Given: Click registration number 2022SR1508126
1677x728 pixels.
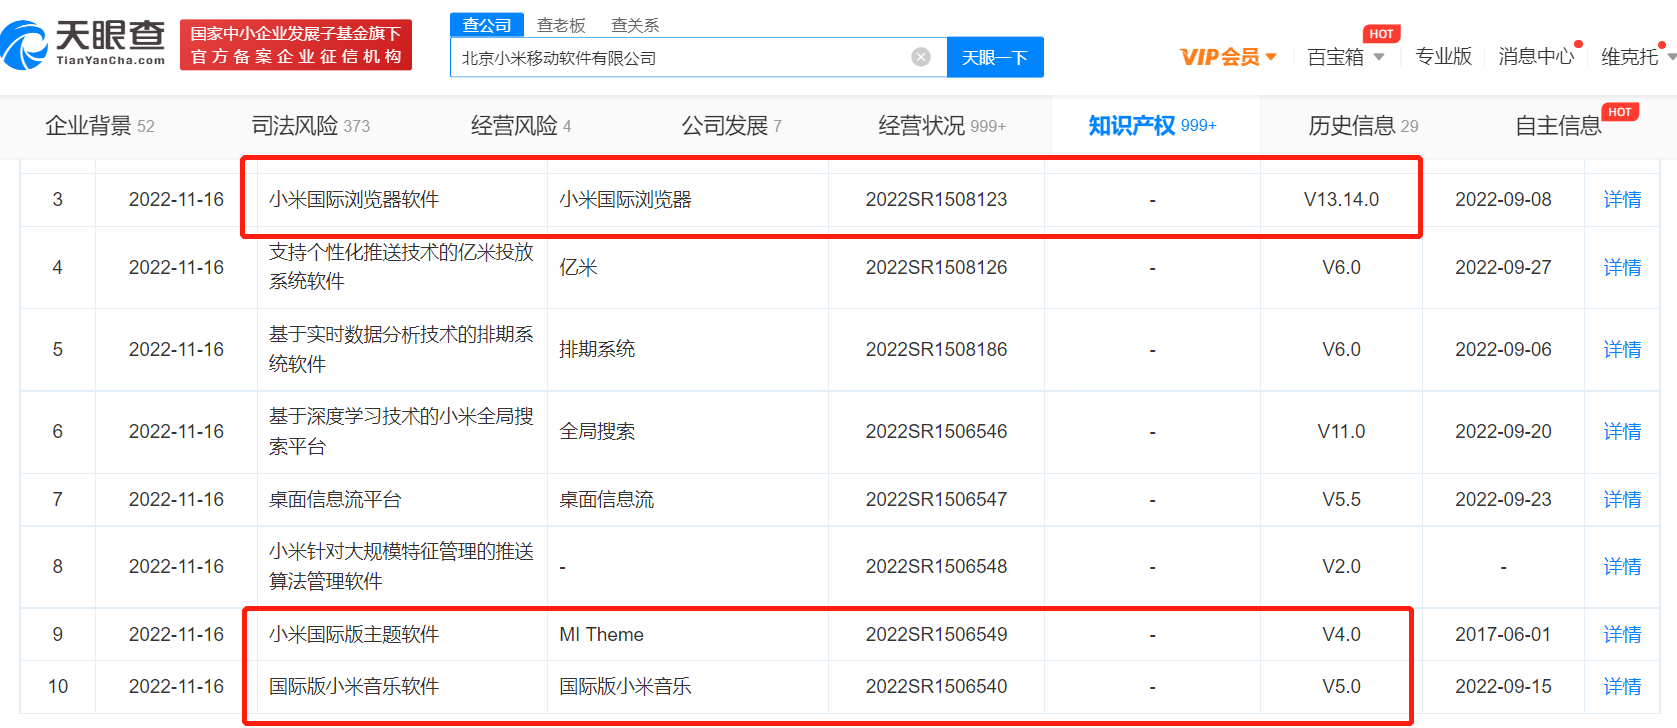Looking at the screenshot, I should pyautogui.click(x=936, y=267).
